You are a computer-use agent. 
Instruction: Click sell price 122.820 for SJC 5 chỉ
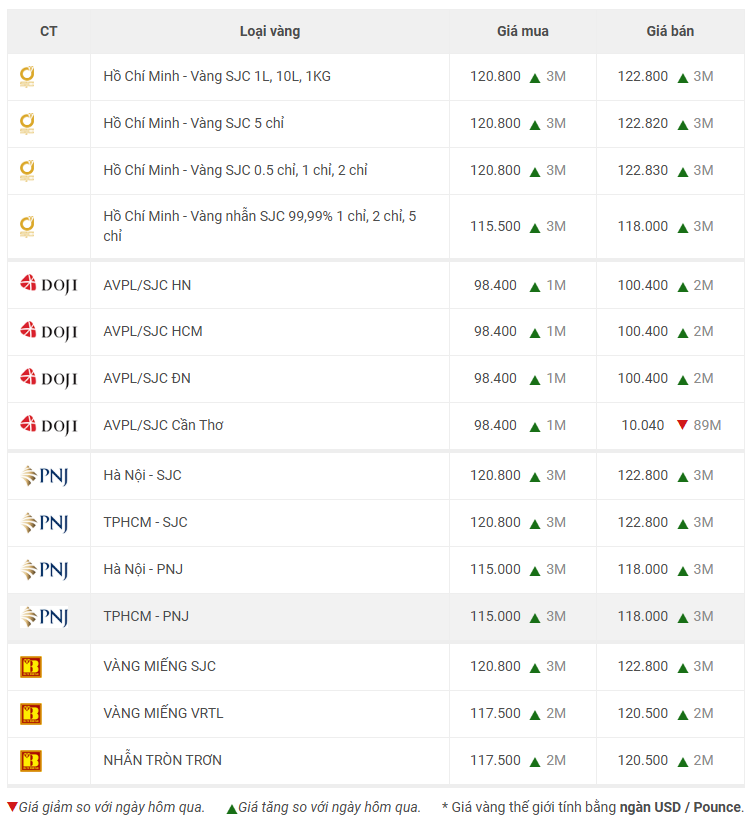pos(643,123)
